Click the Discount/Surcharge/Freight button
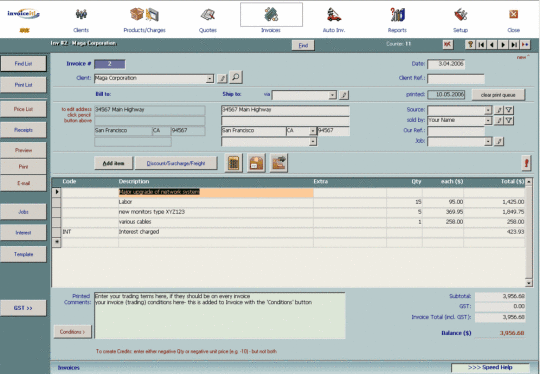The height and width of the screenshot is (374, 540). (x=176, y=163)
